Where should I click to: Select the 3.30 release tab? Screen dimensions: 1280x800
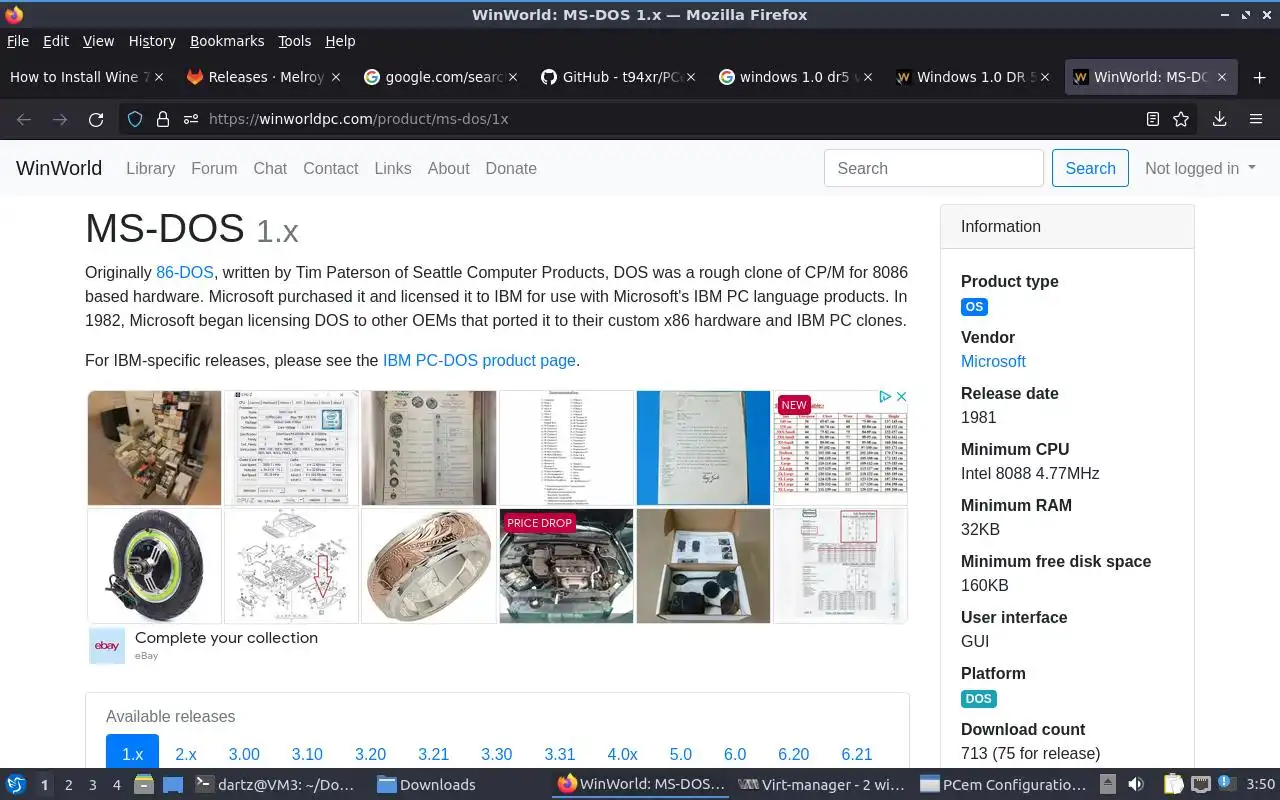[496, 754]
